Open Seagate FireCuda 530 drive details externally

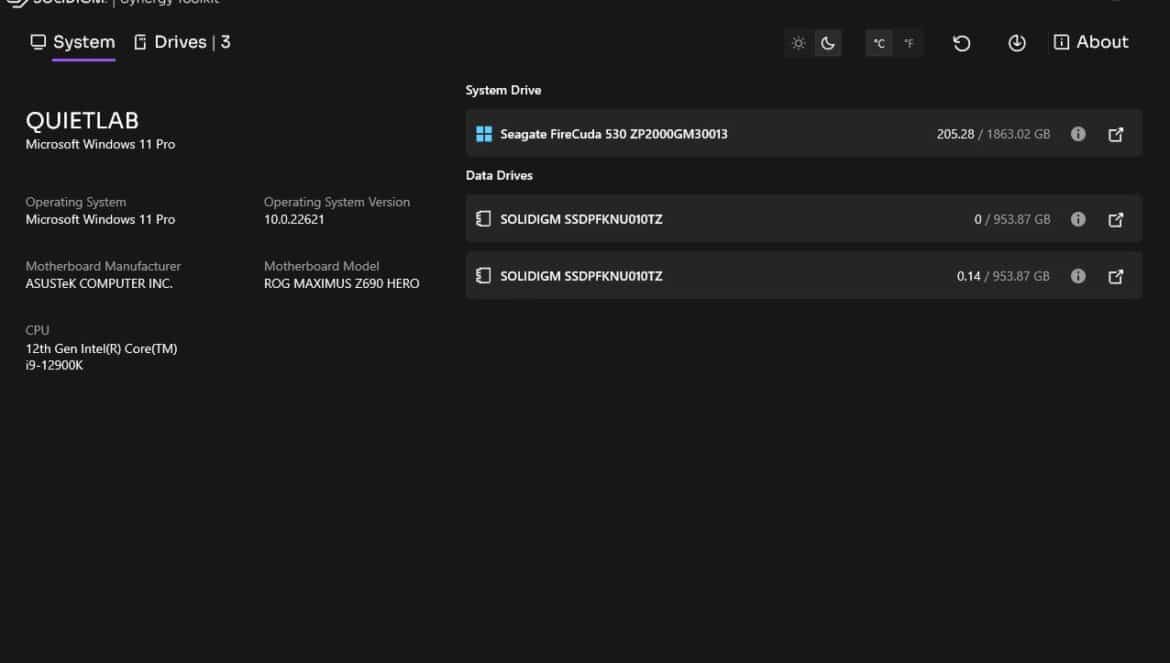[1116, 134]
